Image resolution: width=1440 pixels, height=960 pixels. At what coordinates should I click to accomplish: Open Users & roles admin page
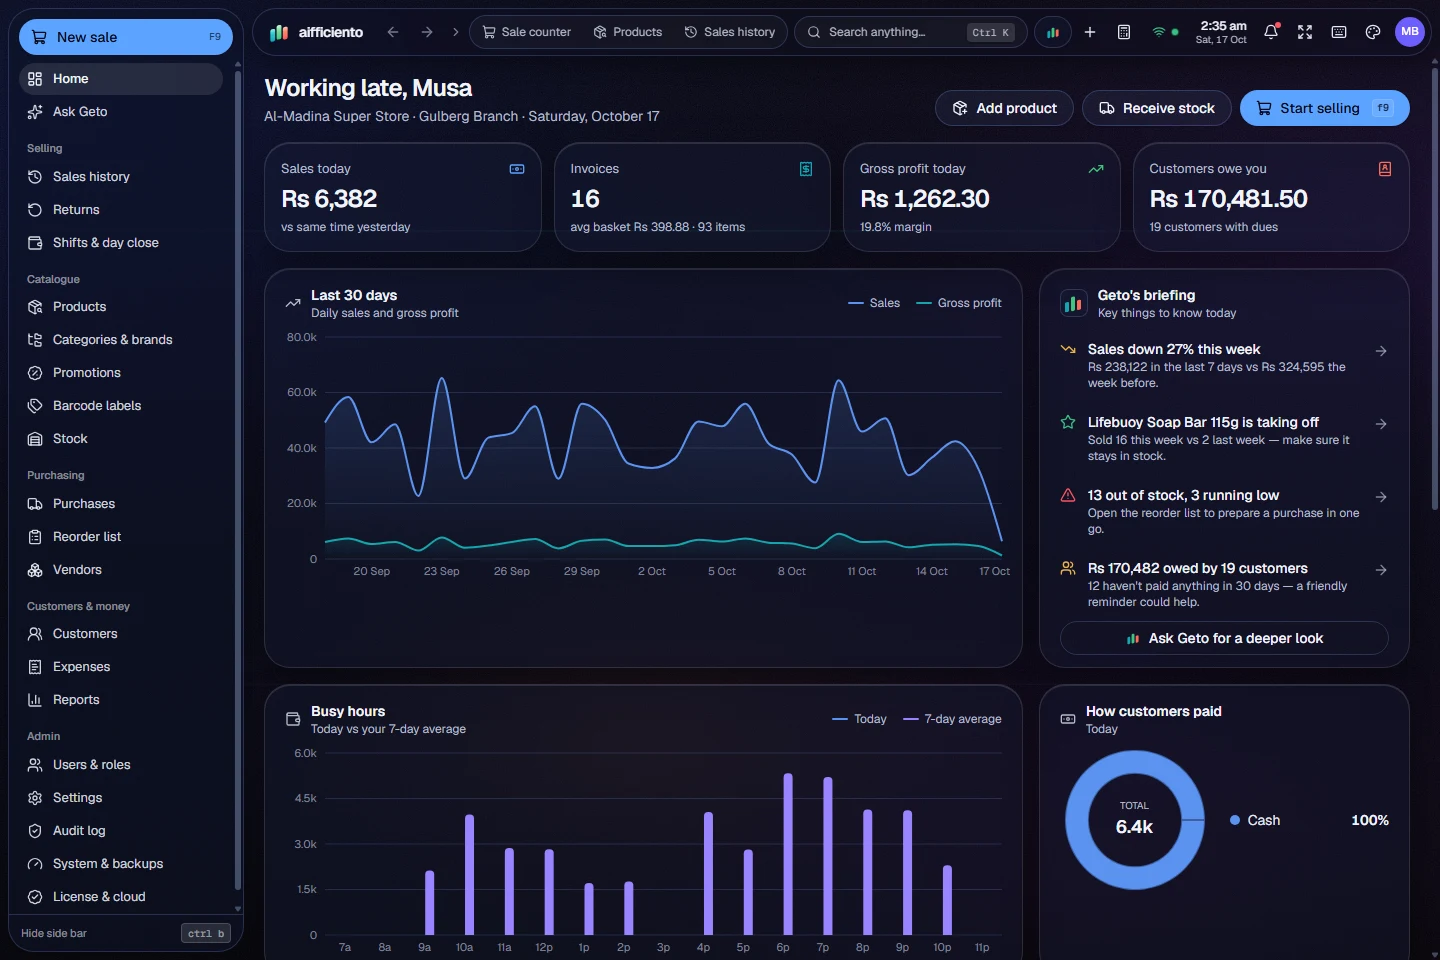(x=120, y=764)
